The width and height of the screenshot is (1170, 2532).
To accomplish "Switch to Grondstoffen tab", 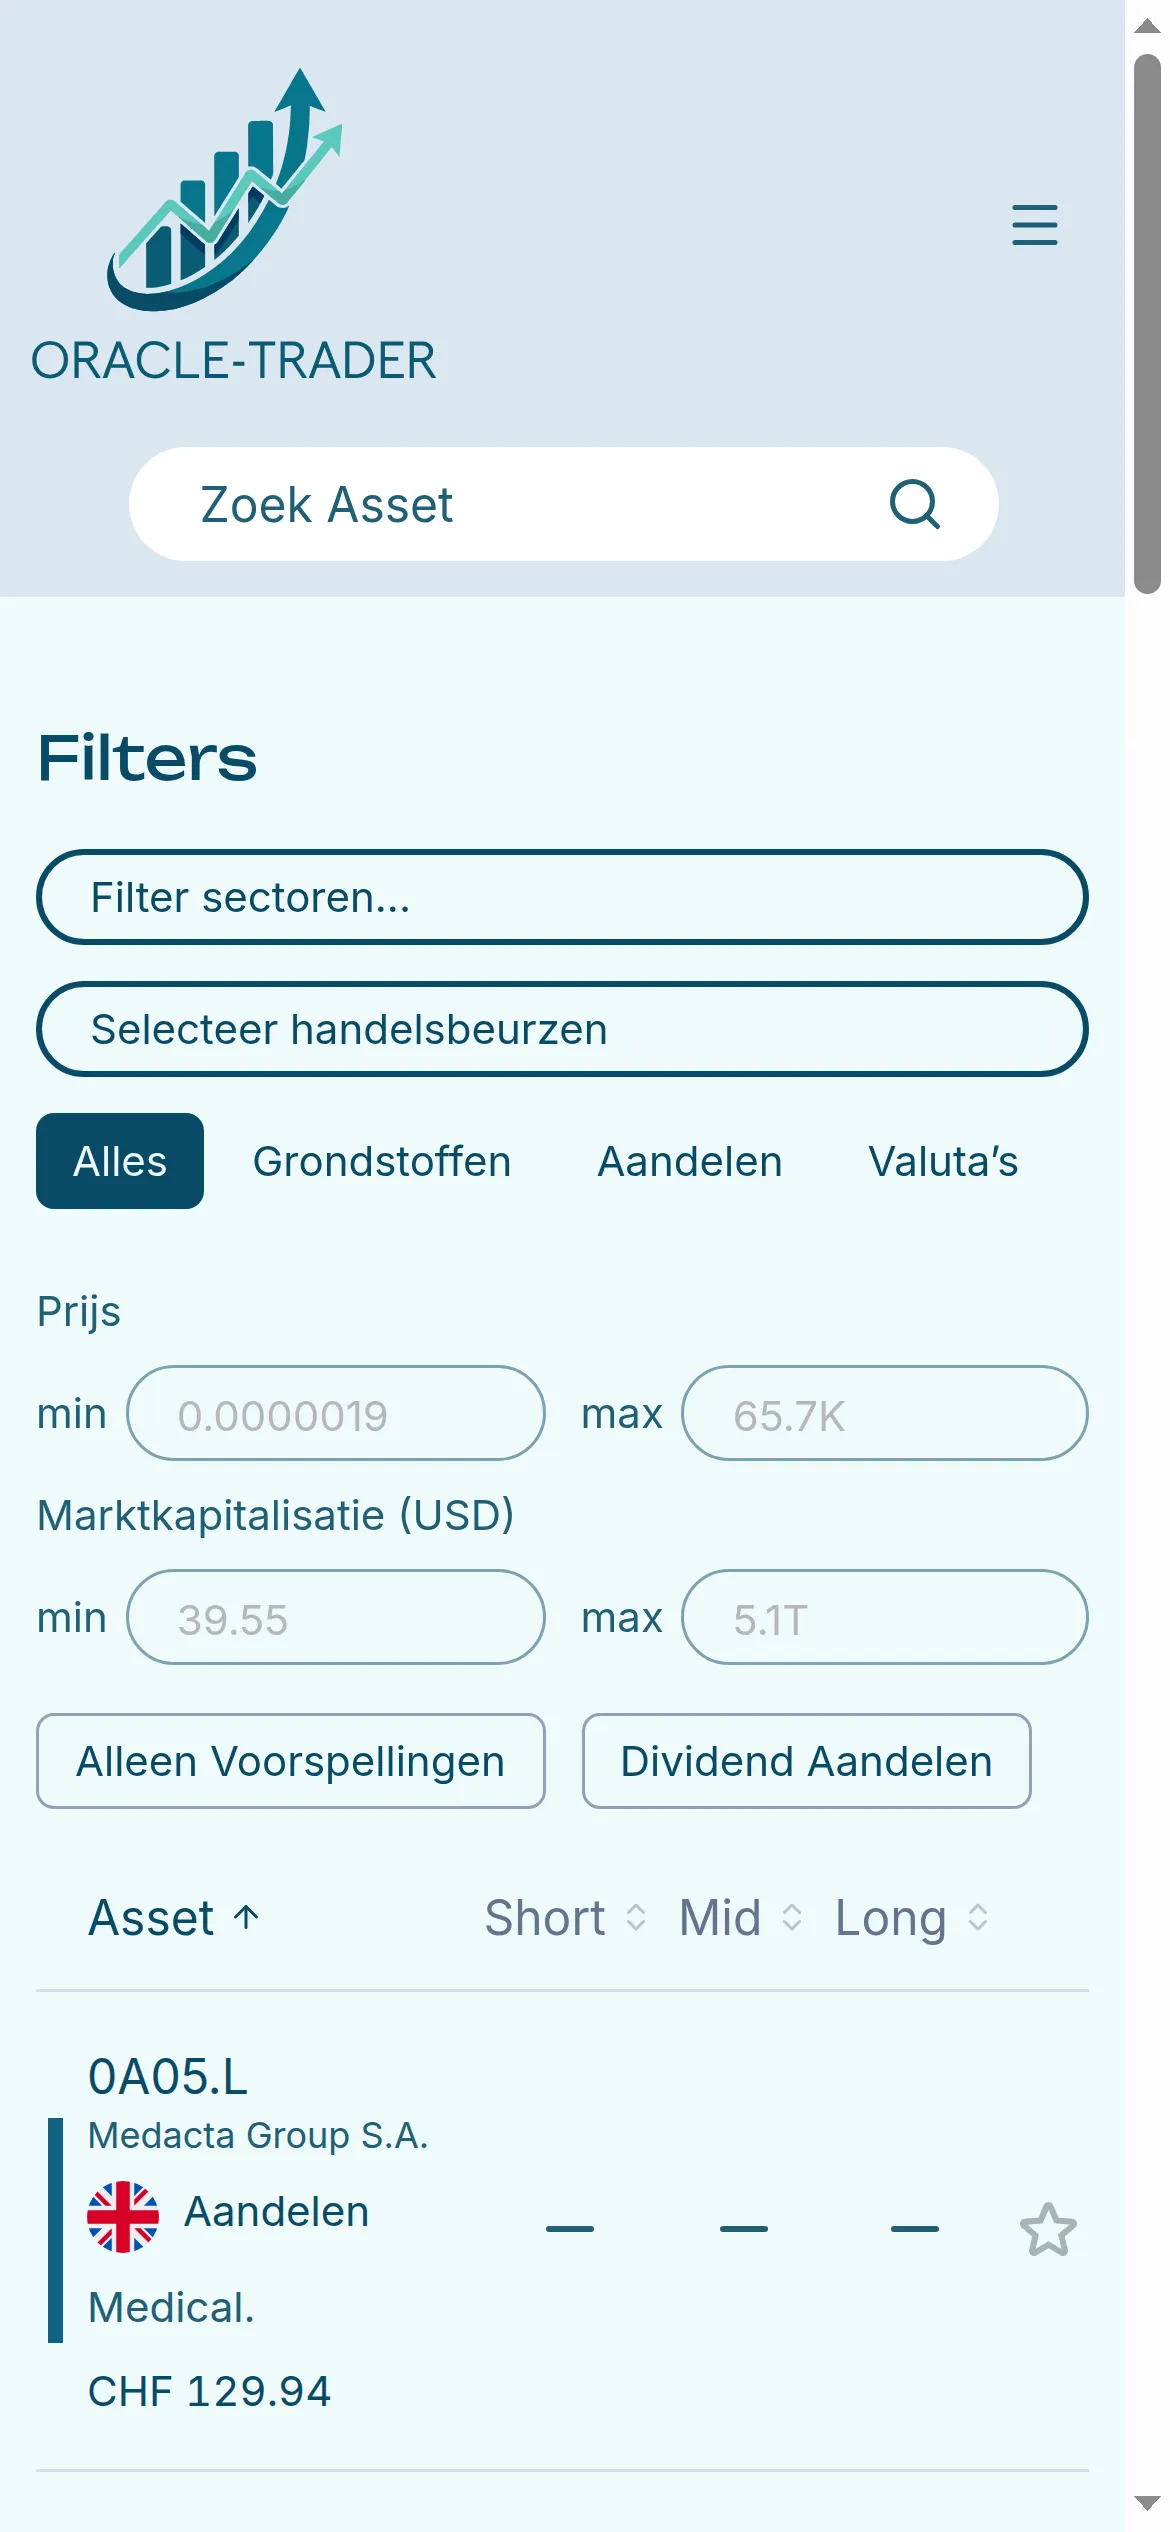I will coord(382,1161).
